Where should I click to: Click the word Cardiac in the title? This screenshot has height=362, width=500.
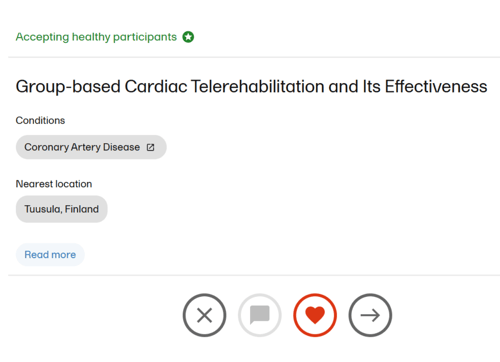click(156, 87)
